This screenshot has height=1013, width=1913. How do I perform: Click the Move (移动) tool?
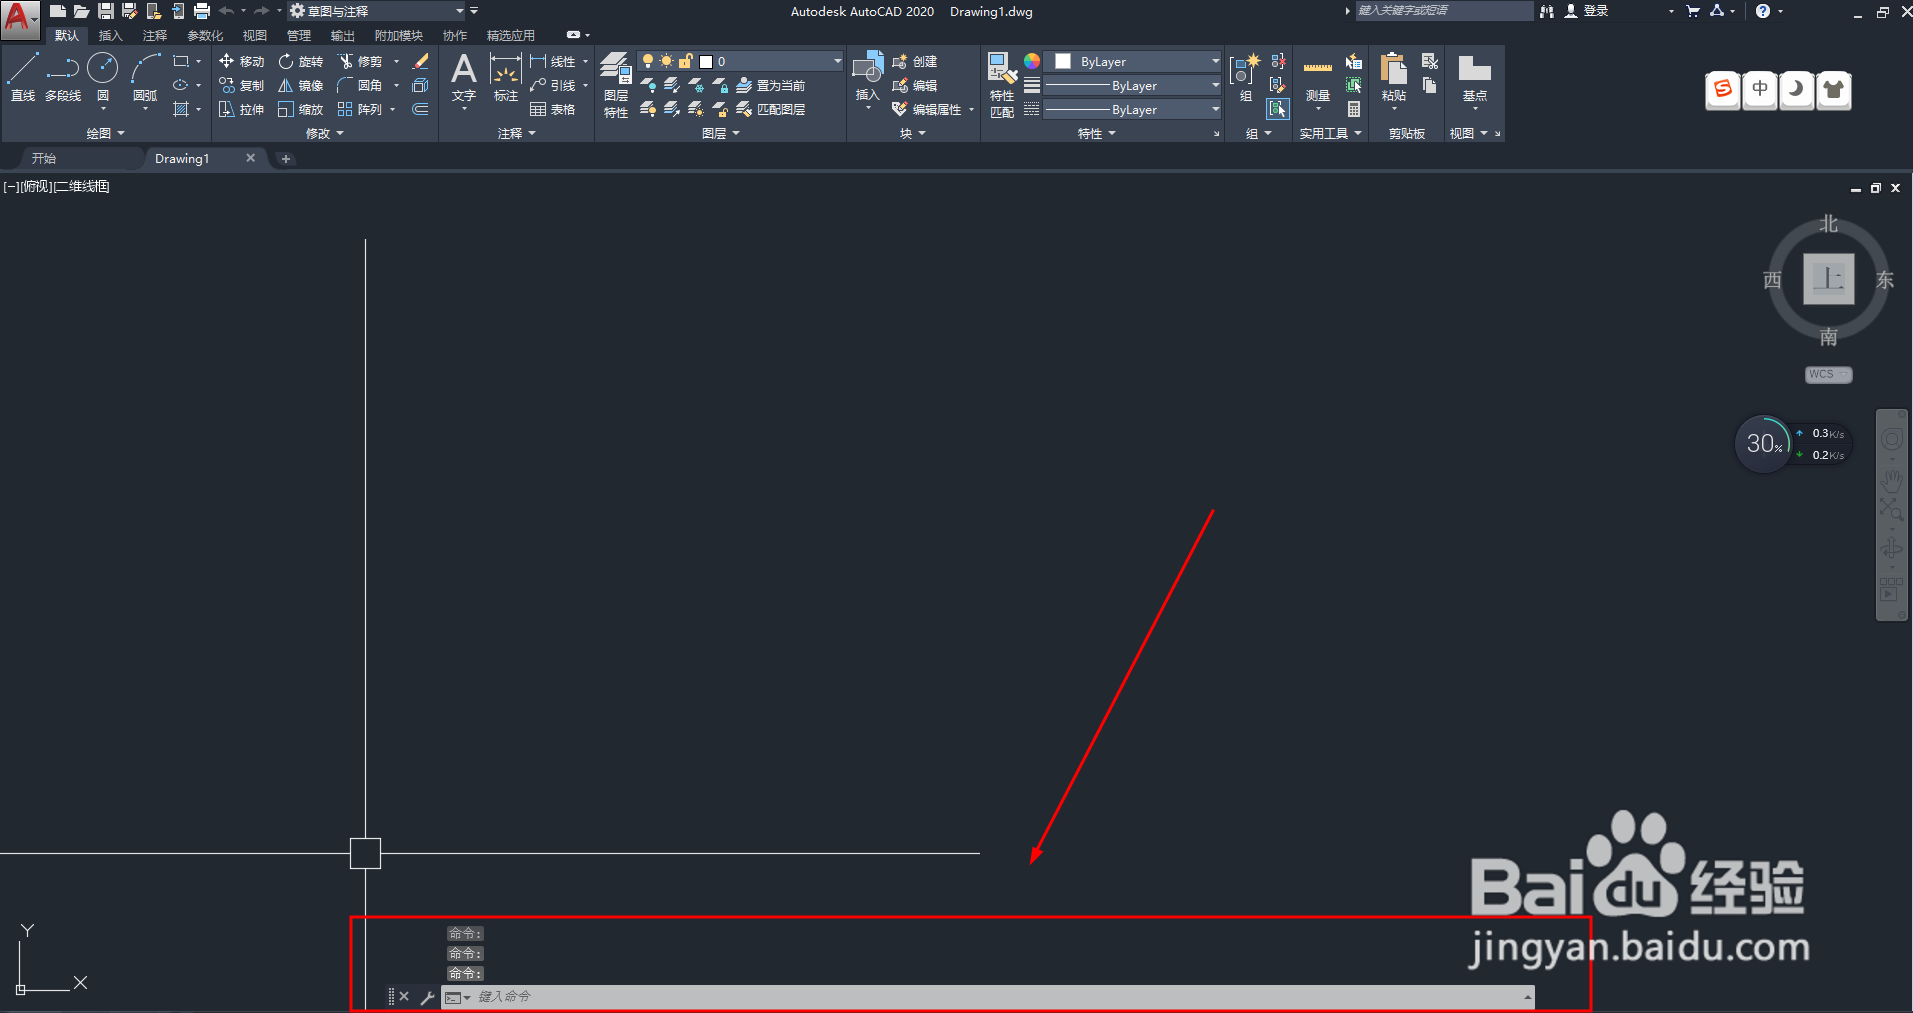241,61
